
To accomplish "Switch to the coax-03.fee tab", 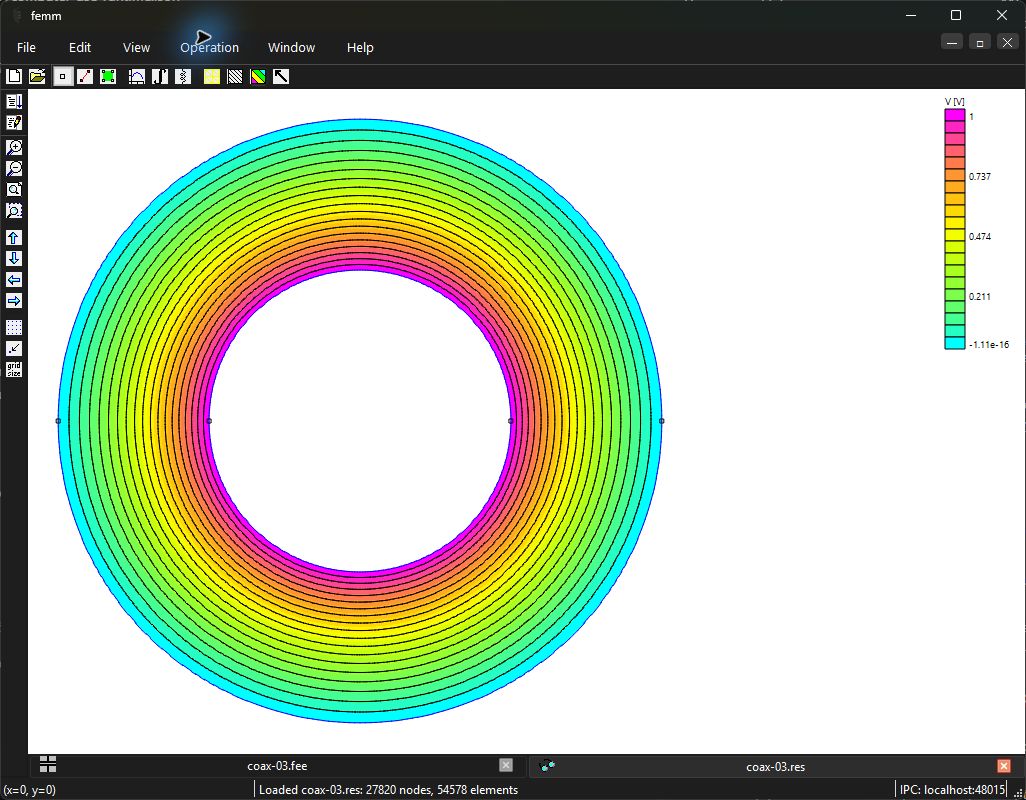I will [277, 766].
